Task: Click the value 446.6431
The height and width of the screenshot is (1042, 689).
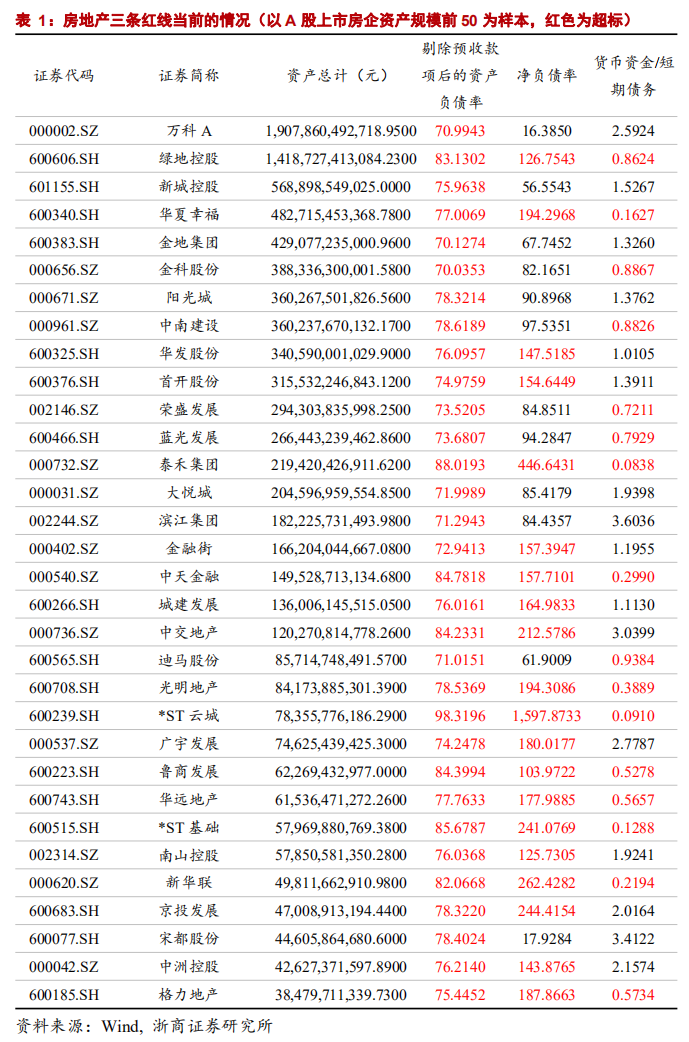Action: click(547, 465)
